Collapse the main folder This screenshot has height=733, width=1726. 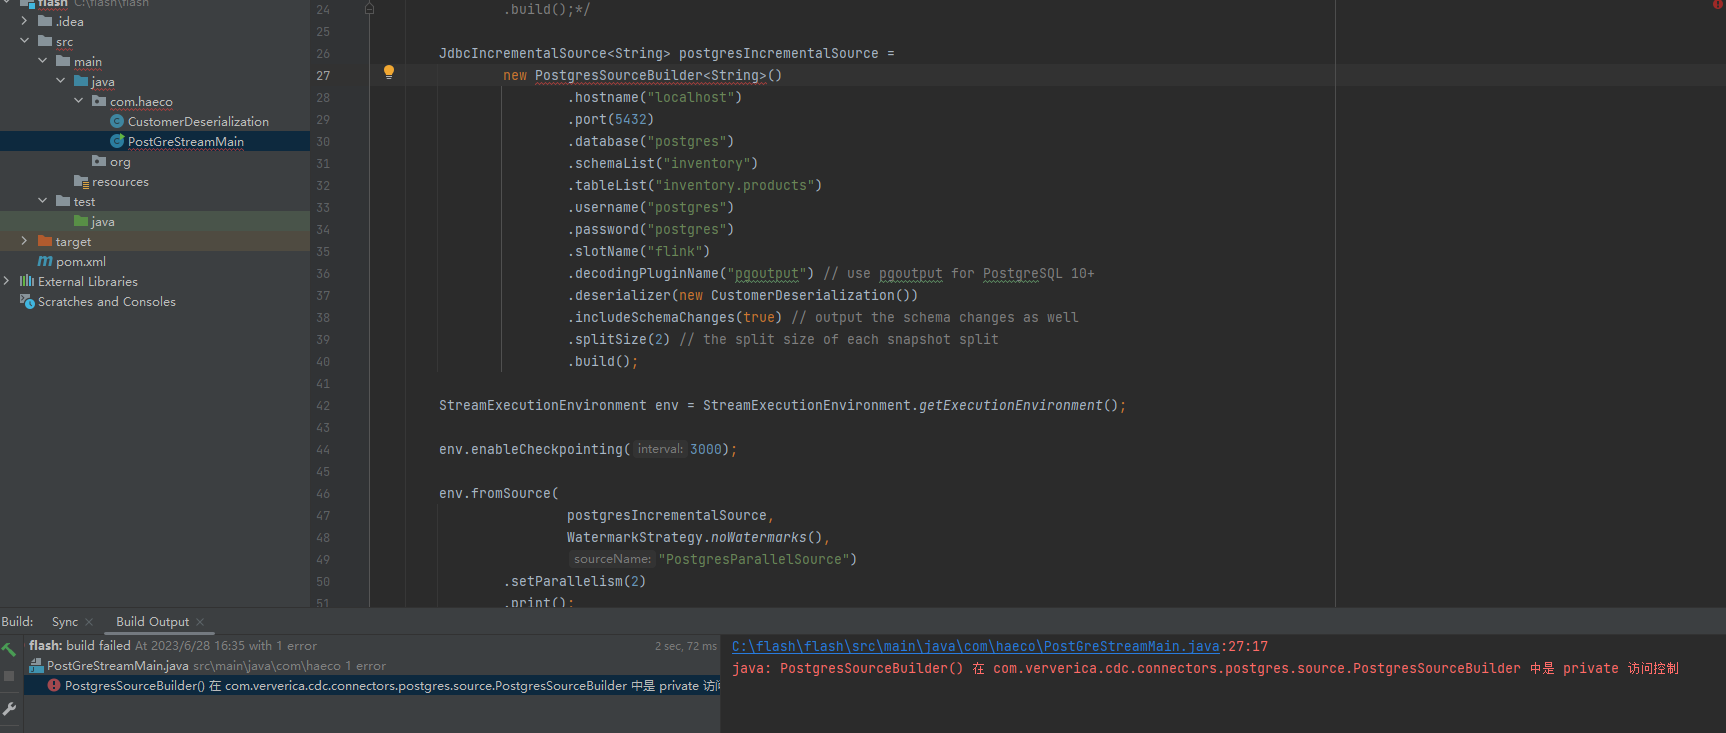42,61
